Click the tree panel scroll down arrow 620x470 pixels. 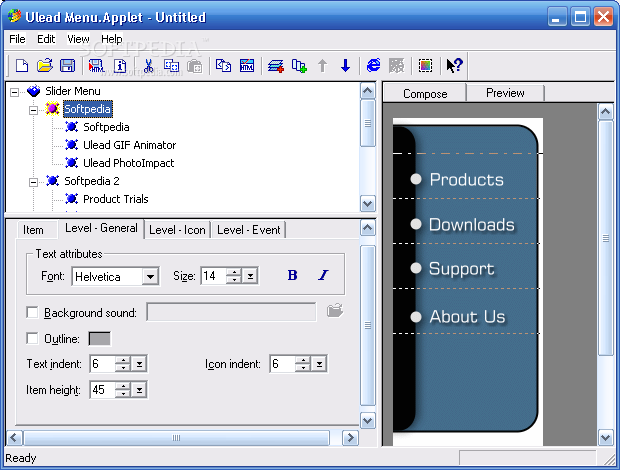point(368,204)
